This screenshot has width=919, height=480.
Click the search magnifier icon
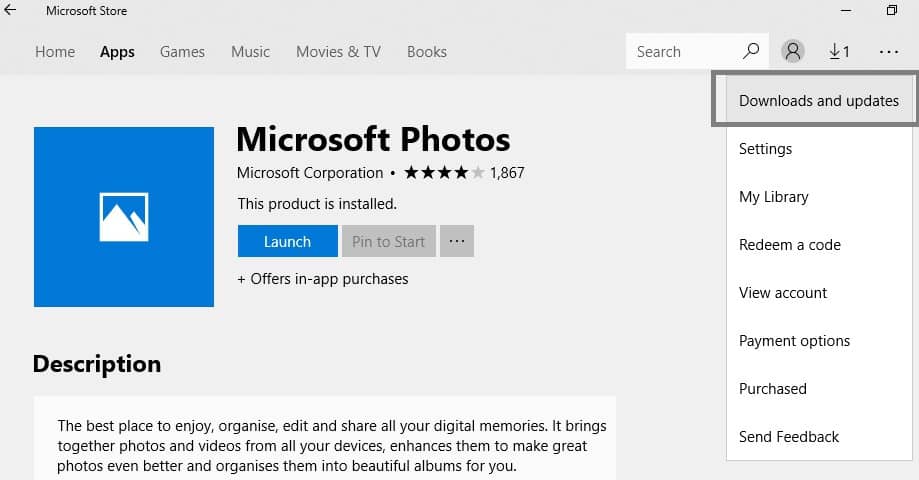pos(751,51)
